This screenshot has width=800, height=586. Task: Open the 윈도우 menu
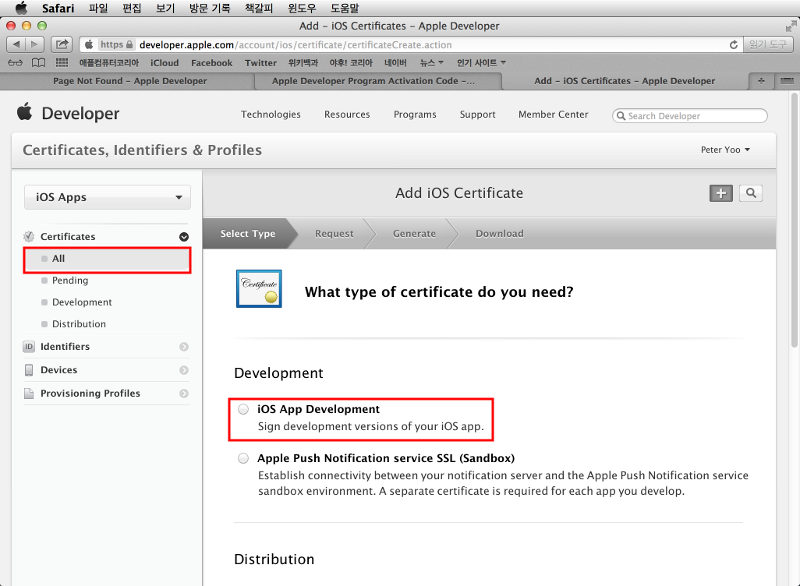point(302,8)
